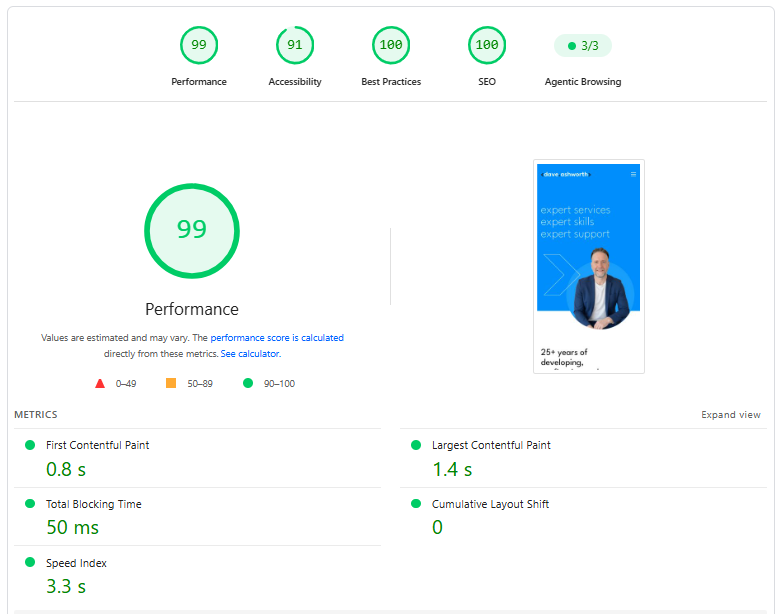
Task: Click the METRICS section heading
Action: (36, 414)
